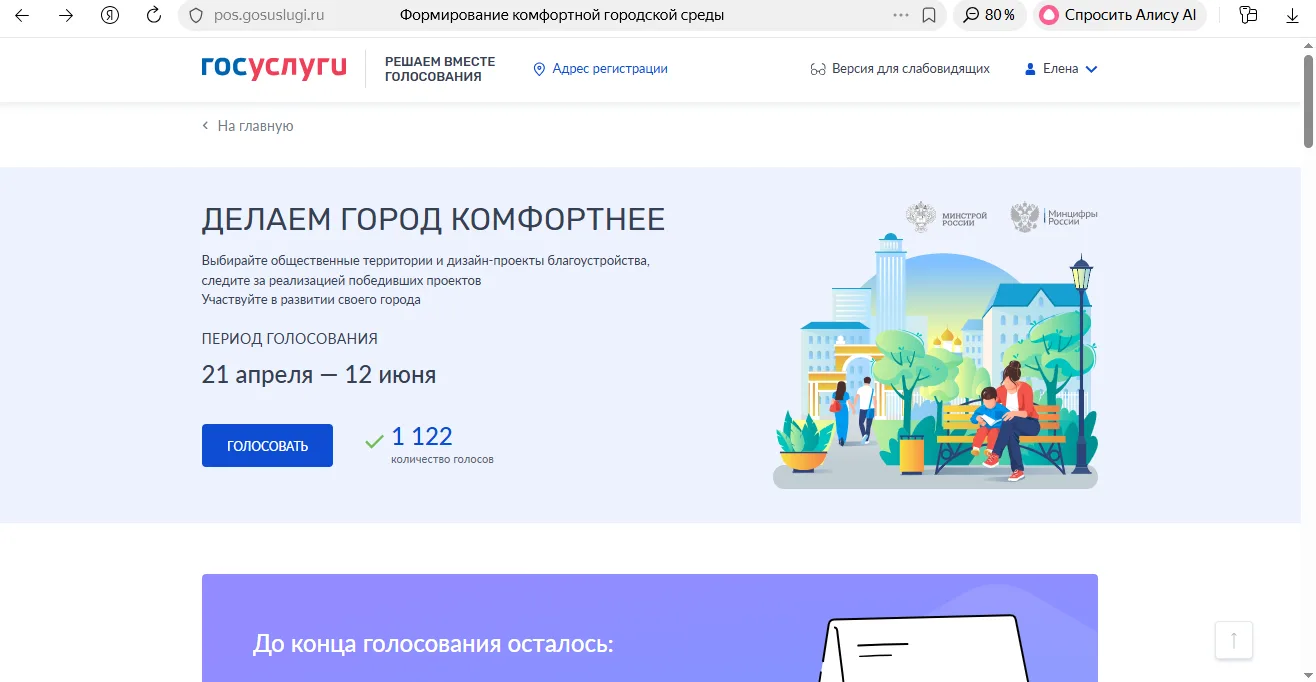
Task: Open the 80% zoom control
Action: coord(990,15)
